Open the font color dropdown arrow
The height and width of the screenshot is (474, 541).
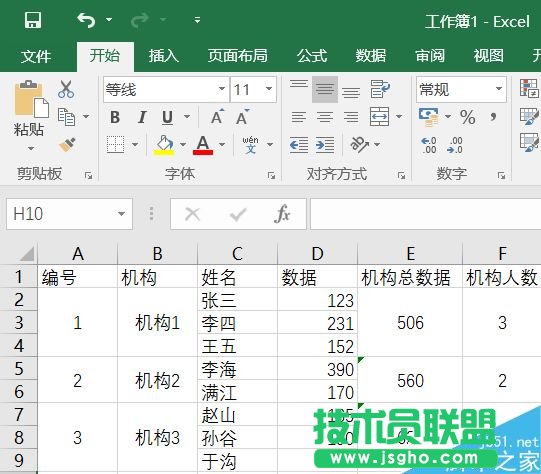[222, 145]
